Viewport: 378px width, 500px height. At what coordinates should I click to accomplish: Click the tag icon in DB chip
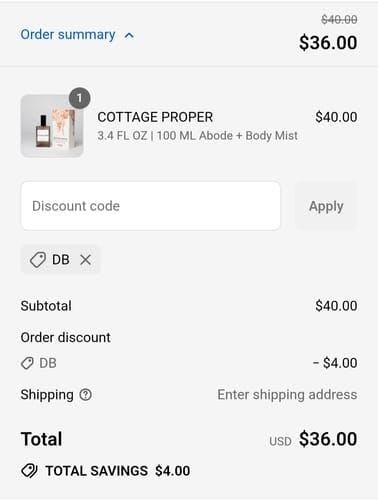point(38,260)
